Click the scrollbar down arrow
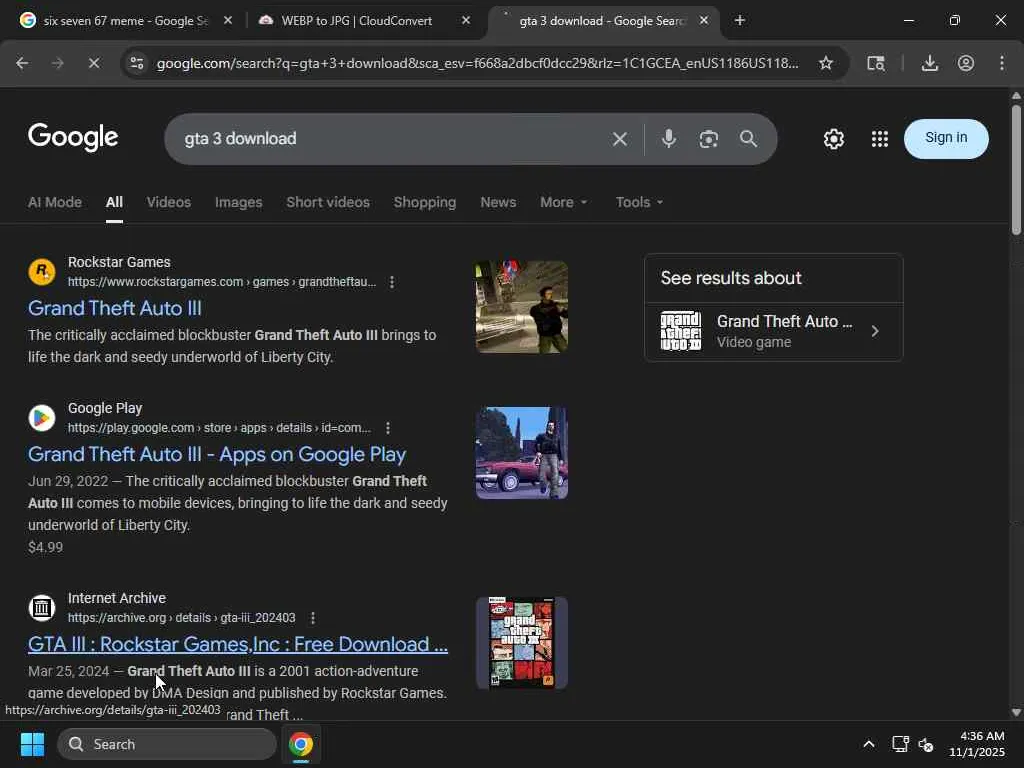This screenshot has height=768, width=1024. (x=1016, y=712)
